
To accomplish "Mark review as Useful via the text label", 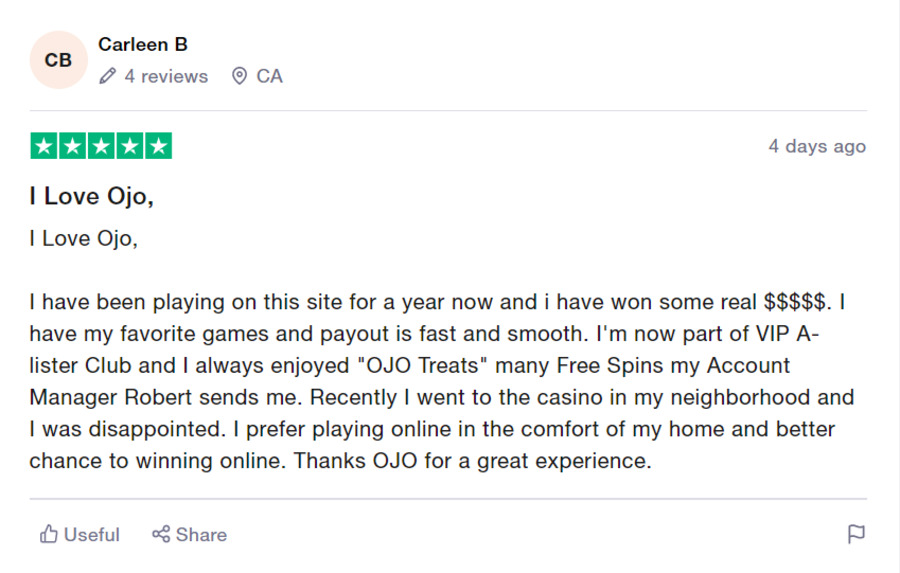I will 92,535.
